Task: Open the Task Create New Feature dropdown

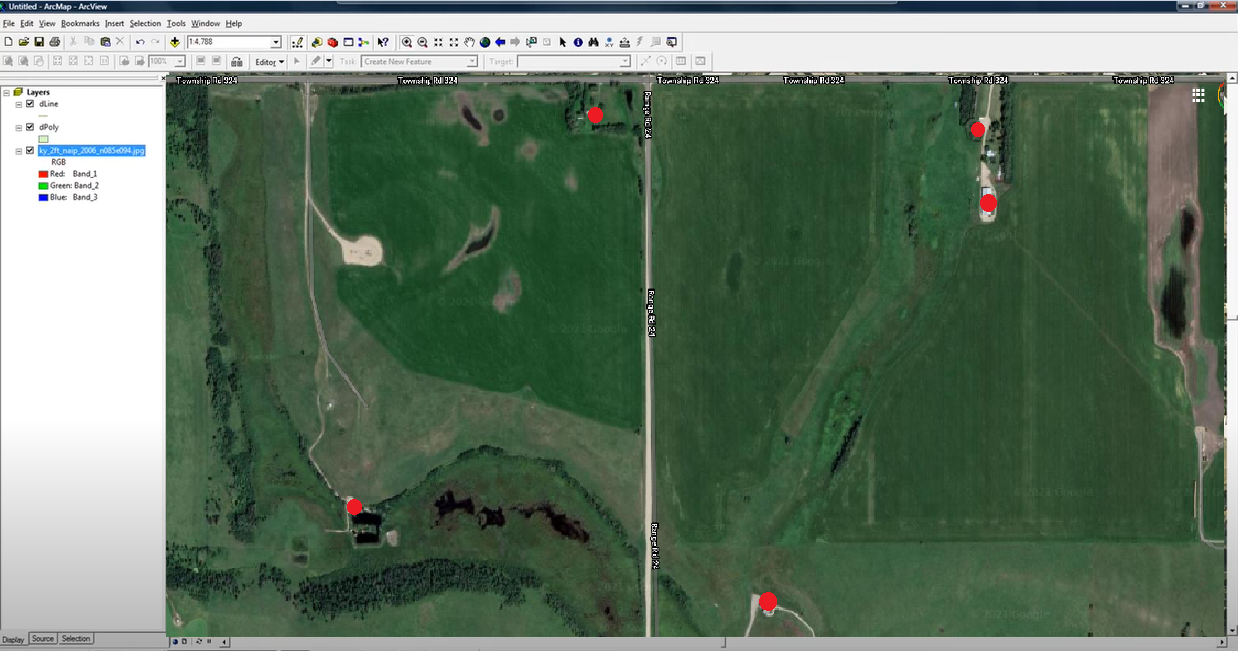Action: coord(471,61)
